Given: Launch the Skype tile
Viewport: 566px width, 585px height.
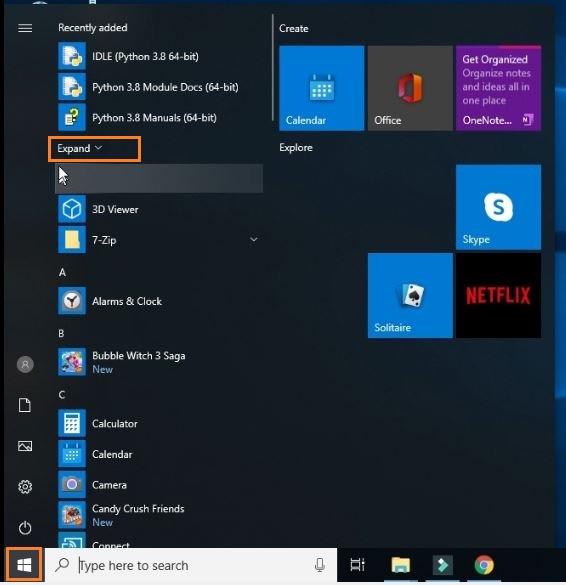Looking at the screenshot, I should point(498,207).
